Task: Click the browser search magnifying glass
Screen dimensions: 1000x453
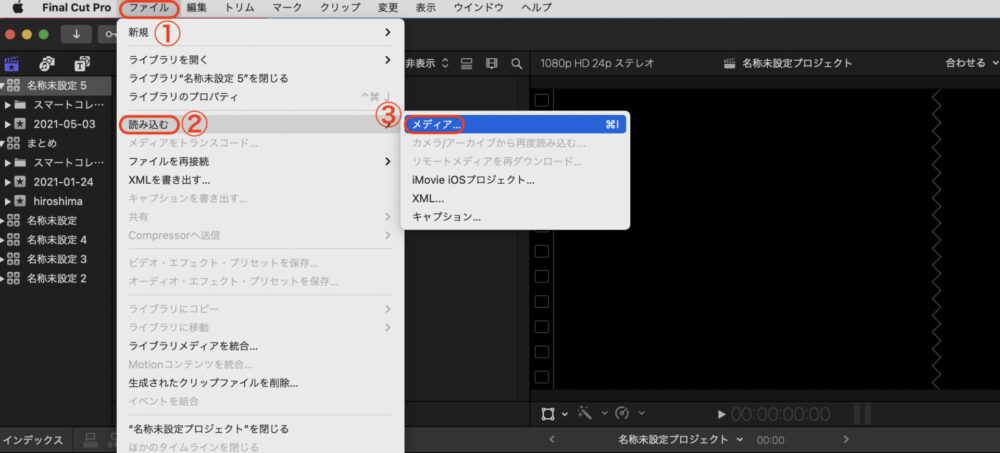Action: [x=517, y=63]
